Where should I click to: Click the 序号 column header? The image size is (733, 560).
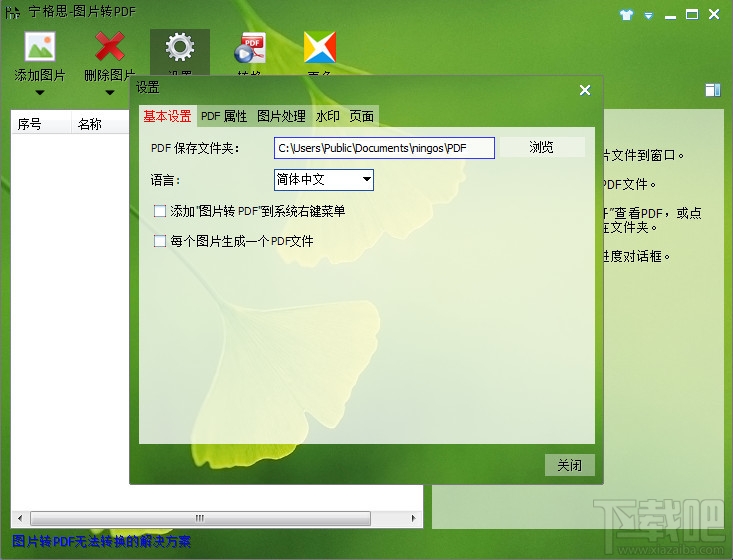pos(41,124)
